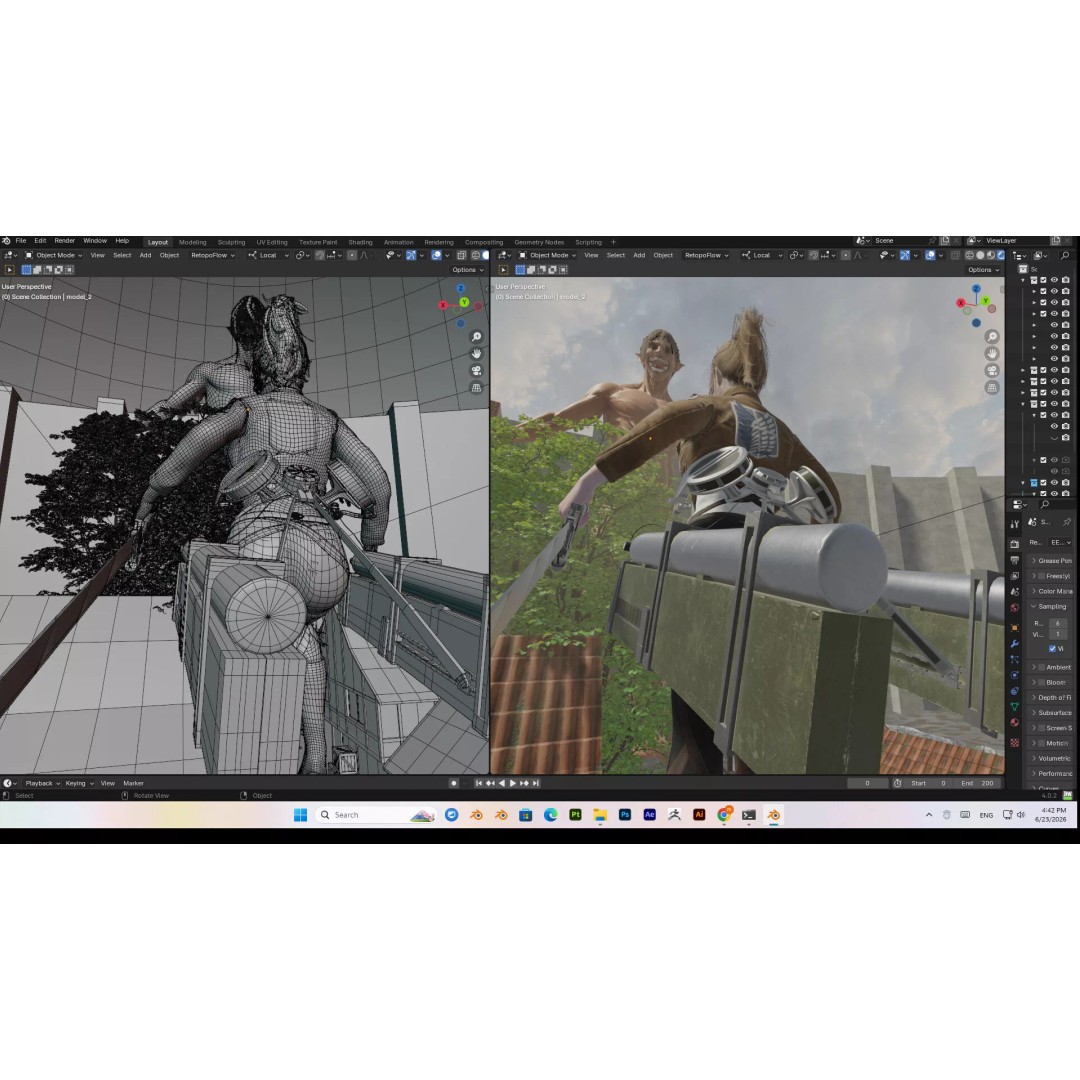
Task: Toggle proportional editing in left viewport header
Action: 352,256
